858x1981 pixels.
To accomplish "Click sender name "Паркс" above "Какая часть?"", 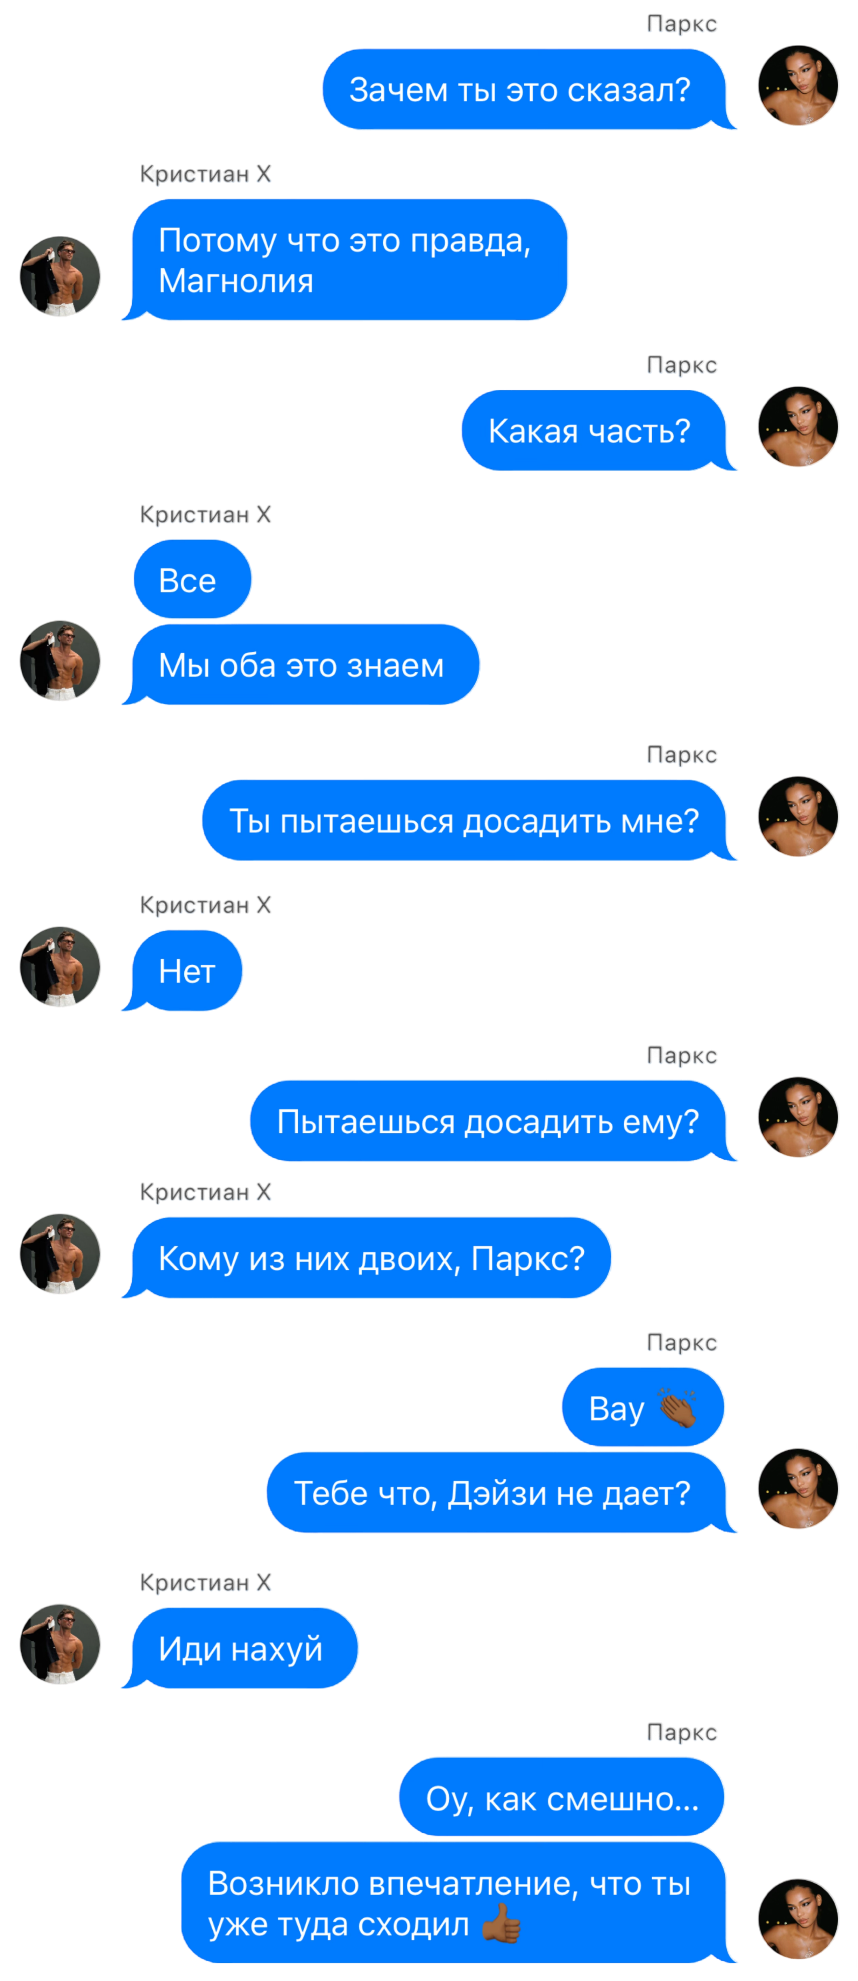I will (x=681, y=365).
